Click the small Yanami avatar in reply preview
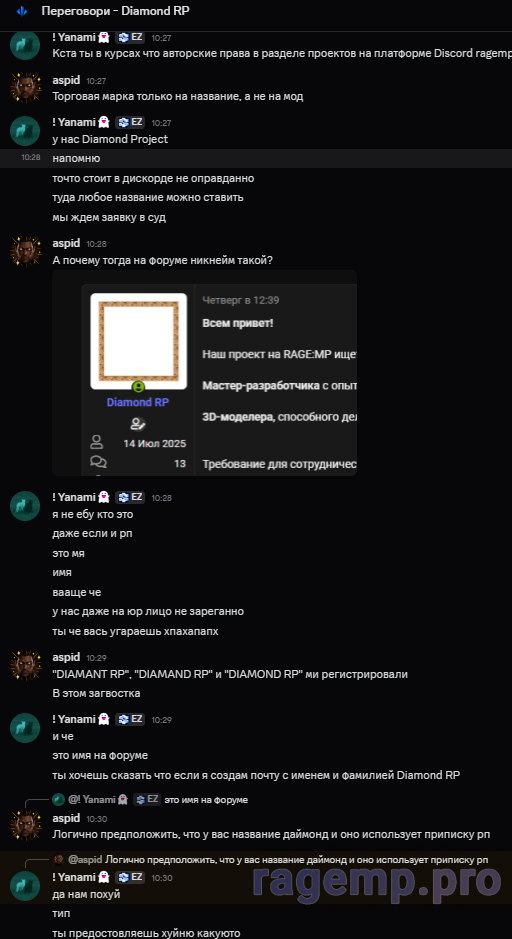Screen dimensions: 512x939 pos(58,799)
